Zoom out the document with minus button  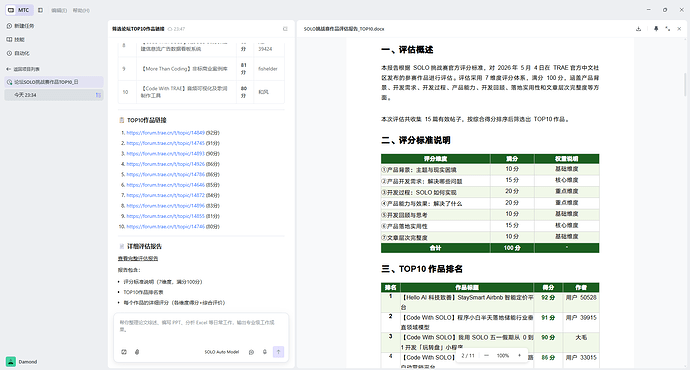pyautogui.click(x=486, y=355)
